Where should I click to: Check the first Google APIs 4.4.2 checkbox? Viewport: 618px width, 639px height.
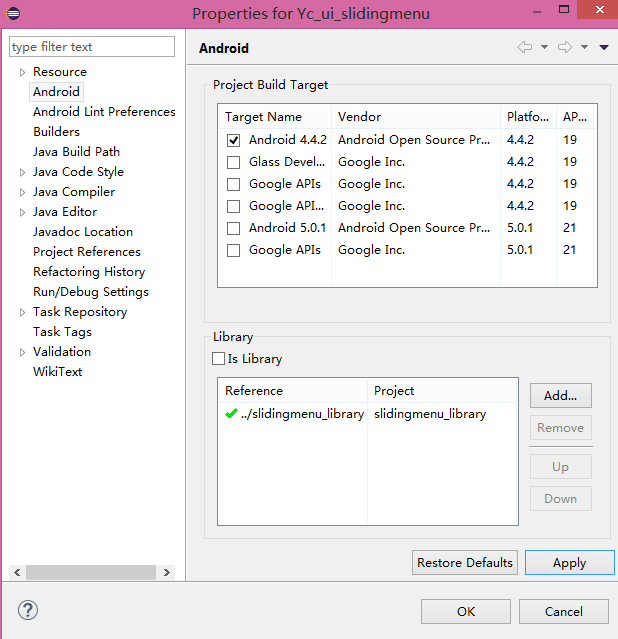click(234, 184)
